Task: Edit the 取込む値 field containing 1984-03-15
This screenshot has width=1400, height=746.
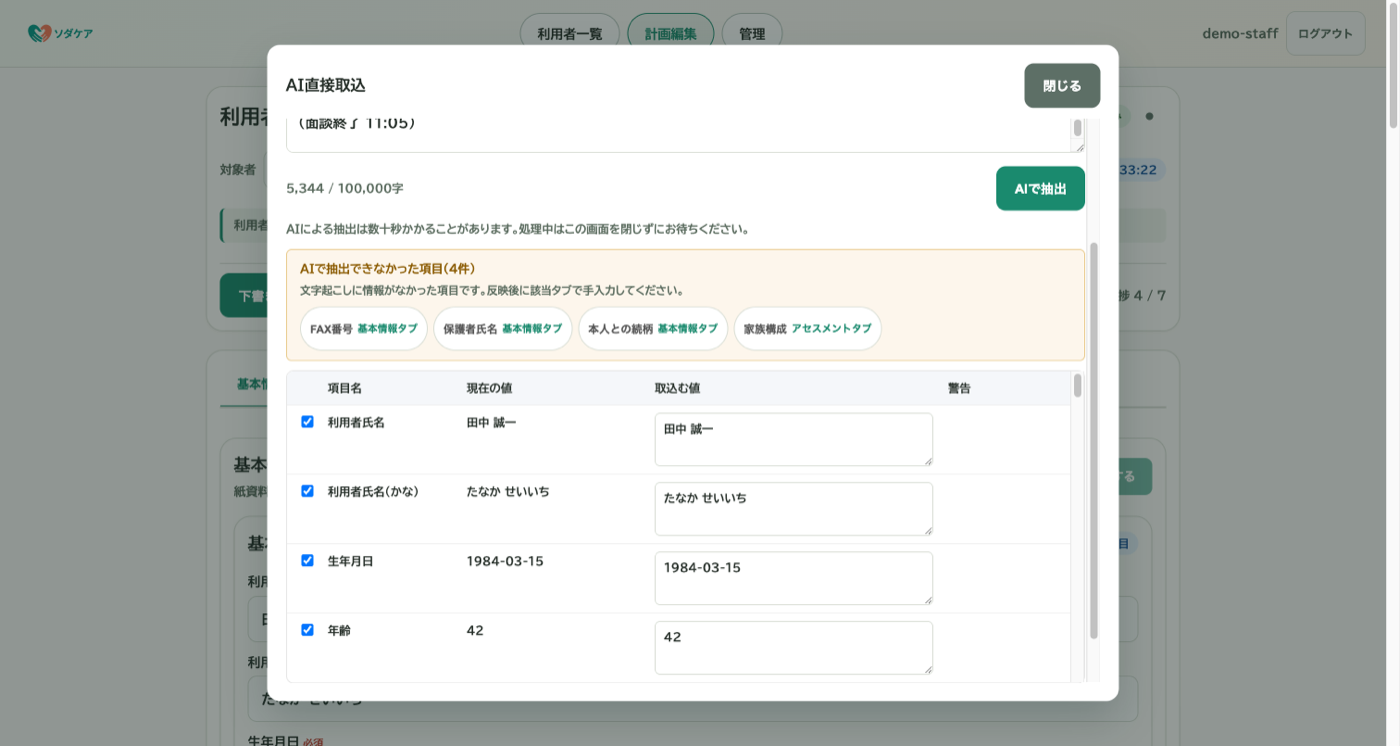Action: coord(794,578)
